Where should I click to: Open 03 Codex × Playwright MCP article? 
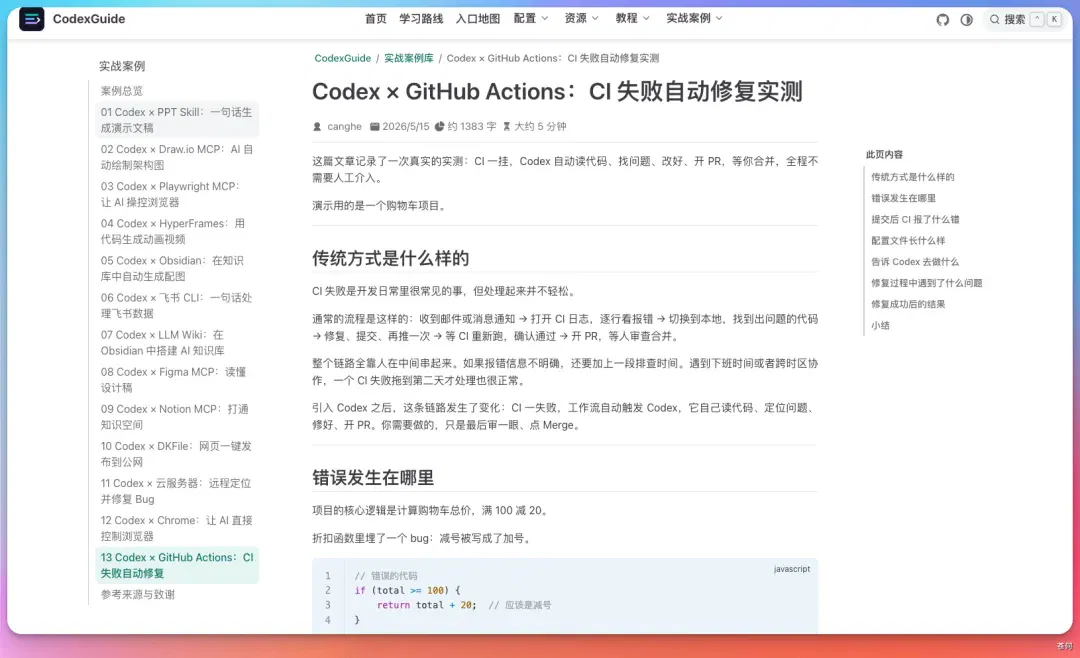(177, 194)
